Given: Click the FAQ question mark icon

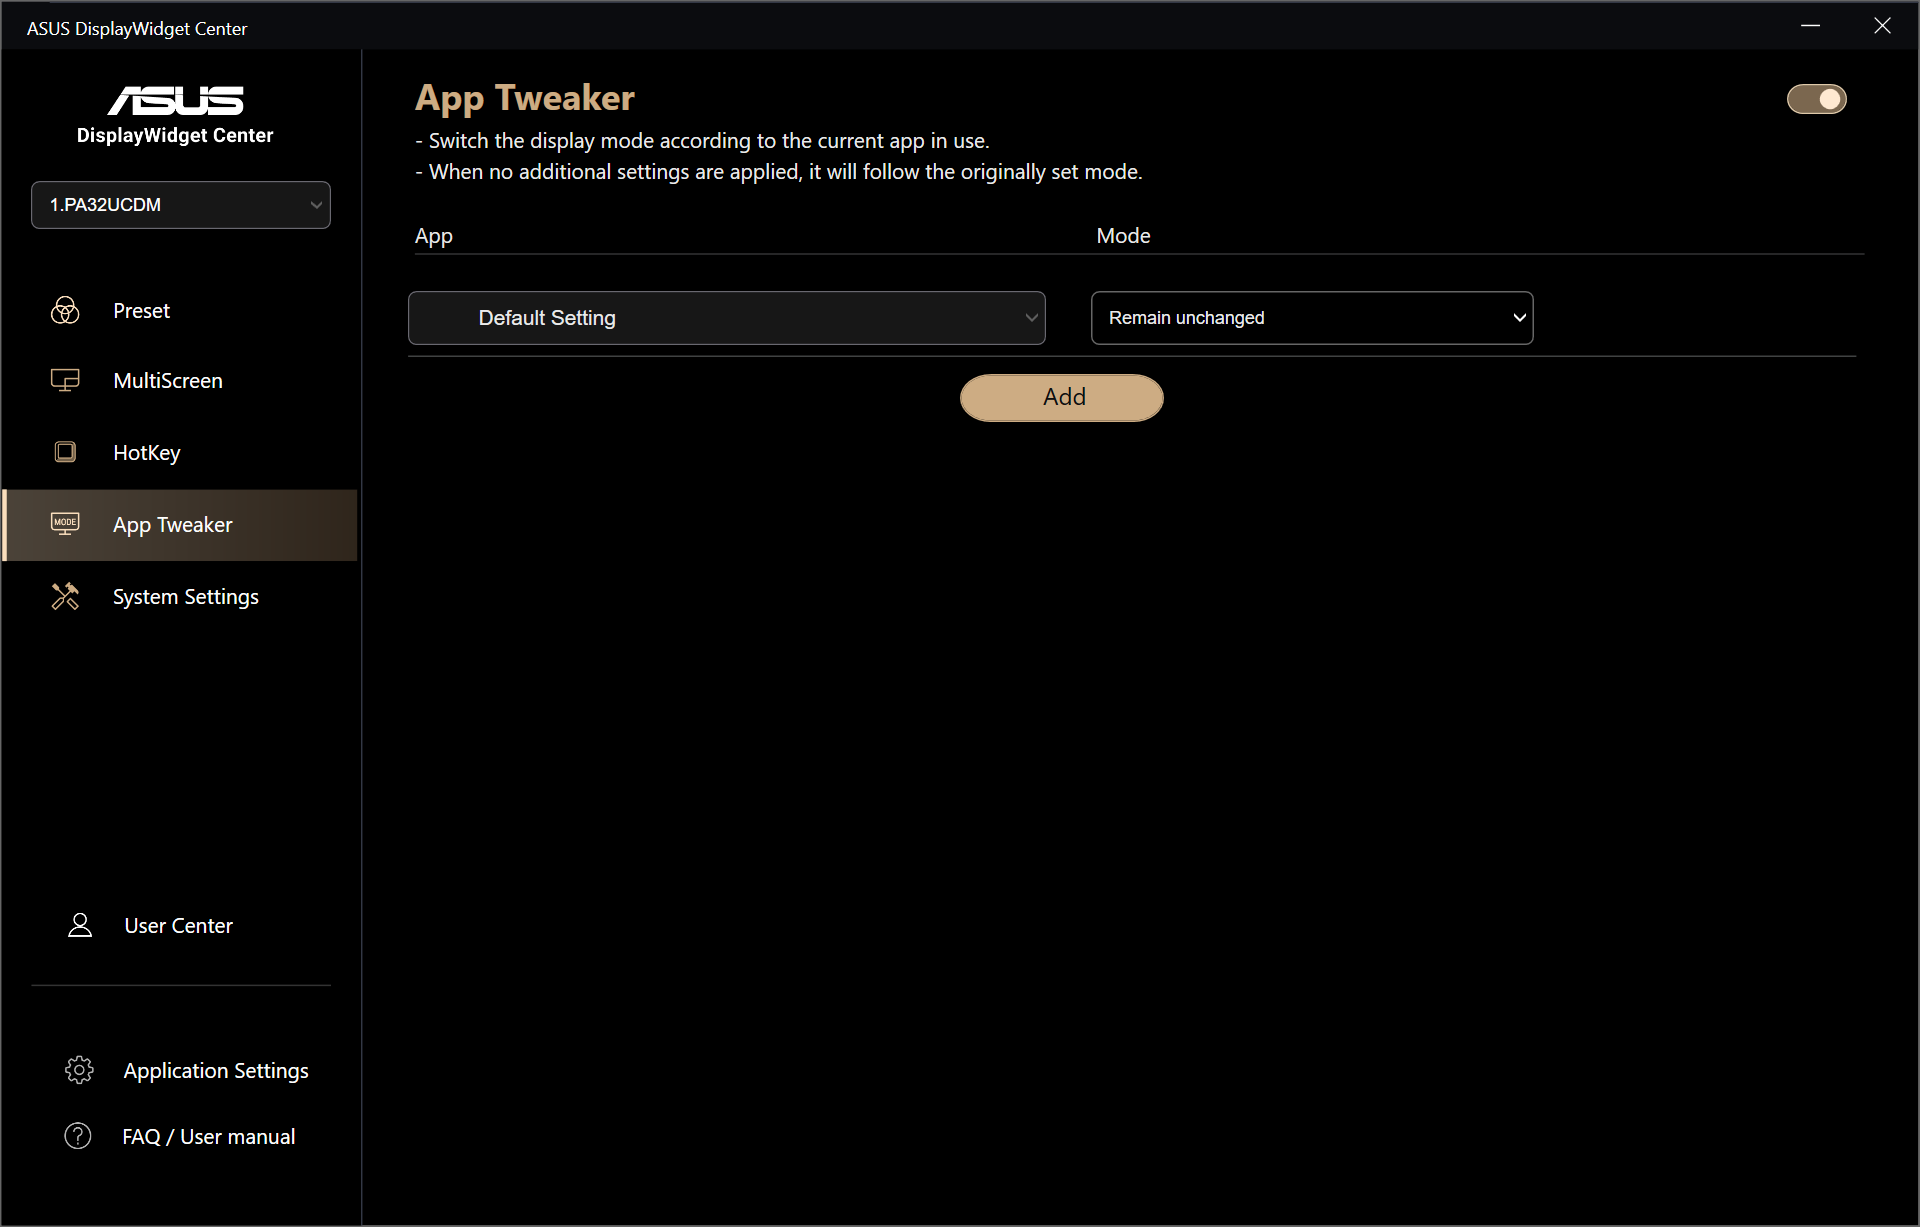Looking at the screenshot, I should click(78, 1136).
